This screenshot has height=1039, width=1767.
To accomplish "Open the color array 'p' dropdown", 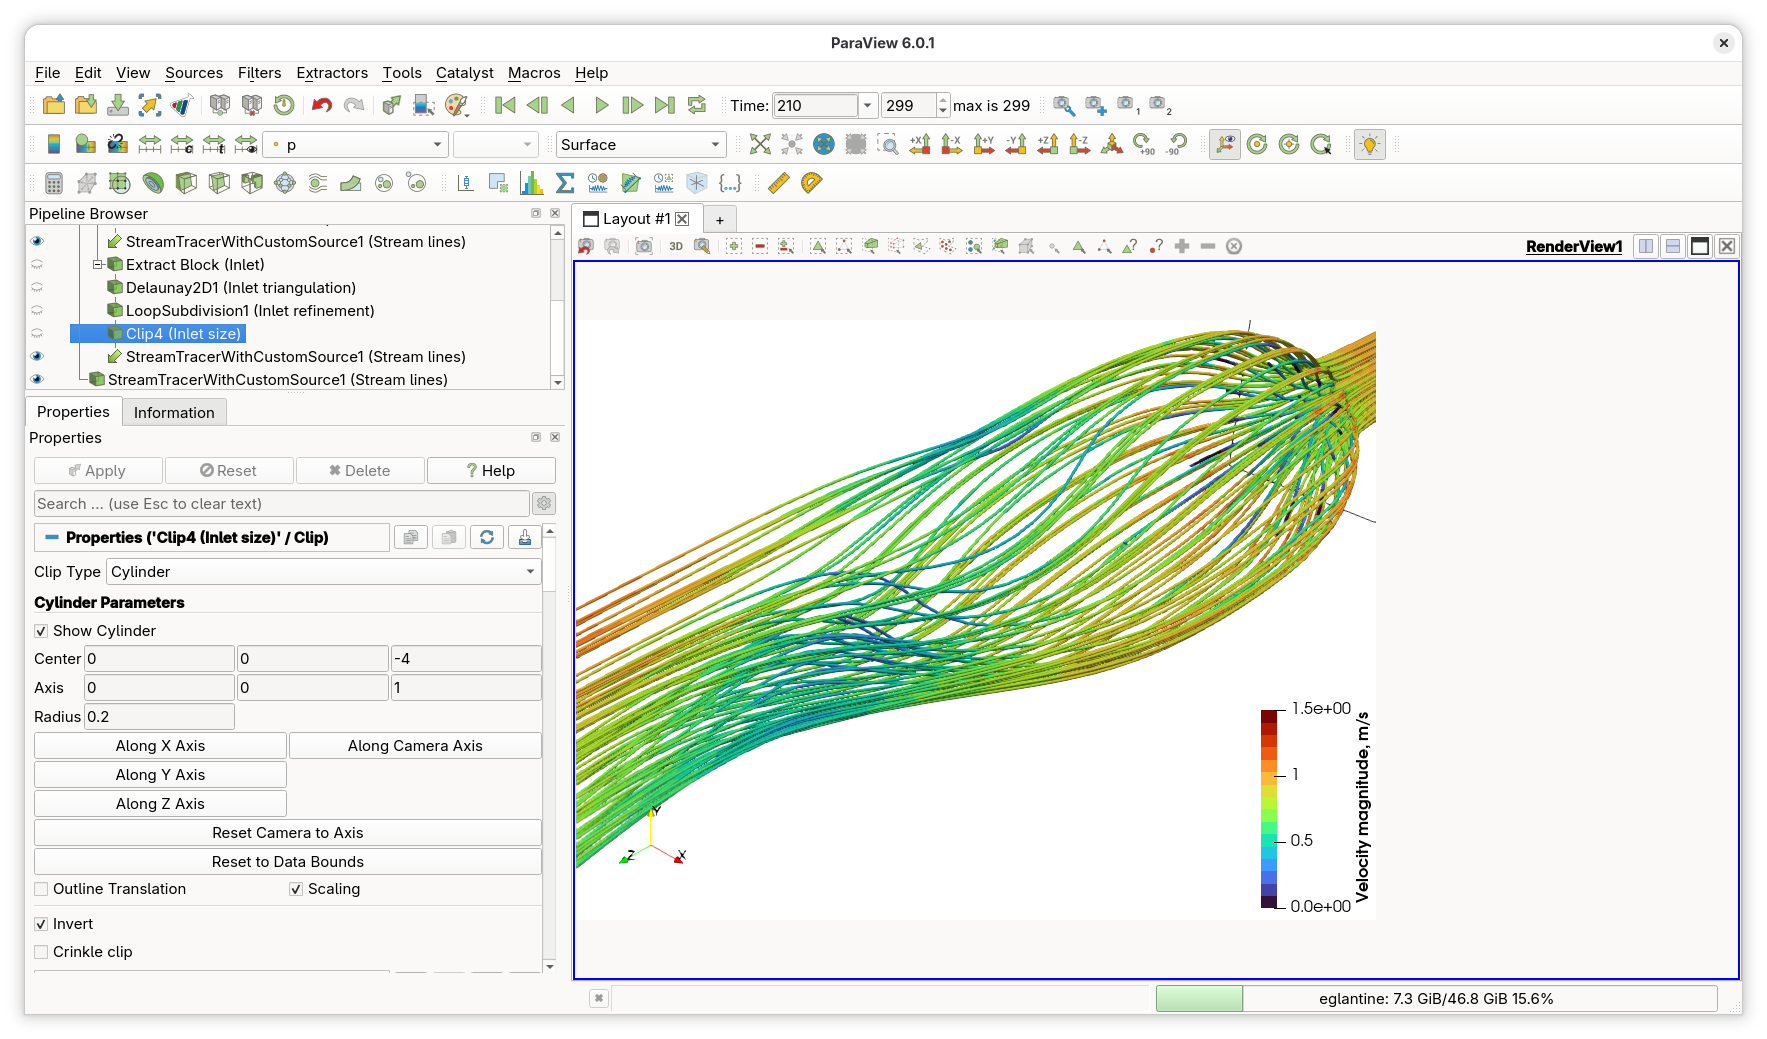I will pyautogui.click(x=355, y=145).
